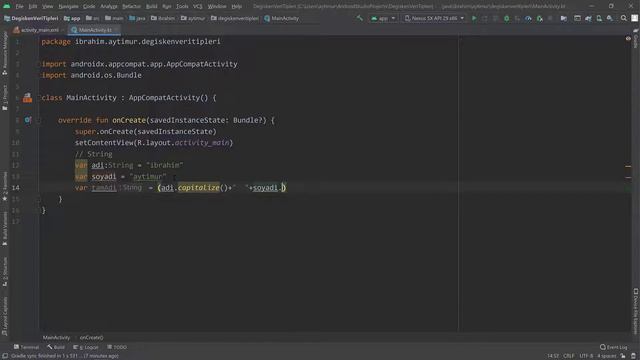The width and height of the screenshot is (640, 360).
Task: Open the View menu
Action: click(47, 7)
